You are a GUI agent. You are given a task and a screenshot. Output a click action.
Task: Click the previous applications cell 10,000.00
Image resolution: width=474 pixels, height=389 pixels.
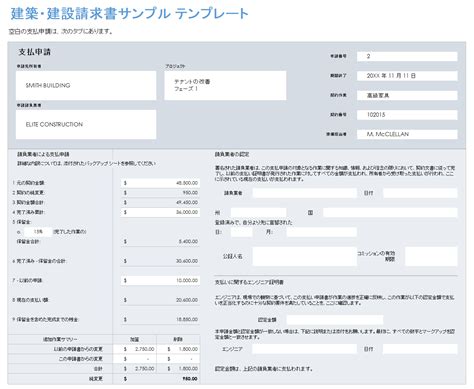click(160, 280)
